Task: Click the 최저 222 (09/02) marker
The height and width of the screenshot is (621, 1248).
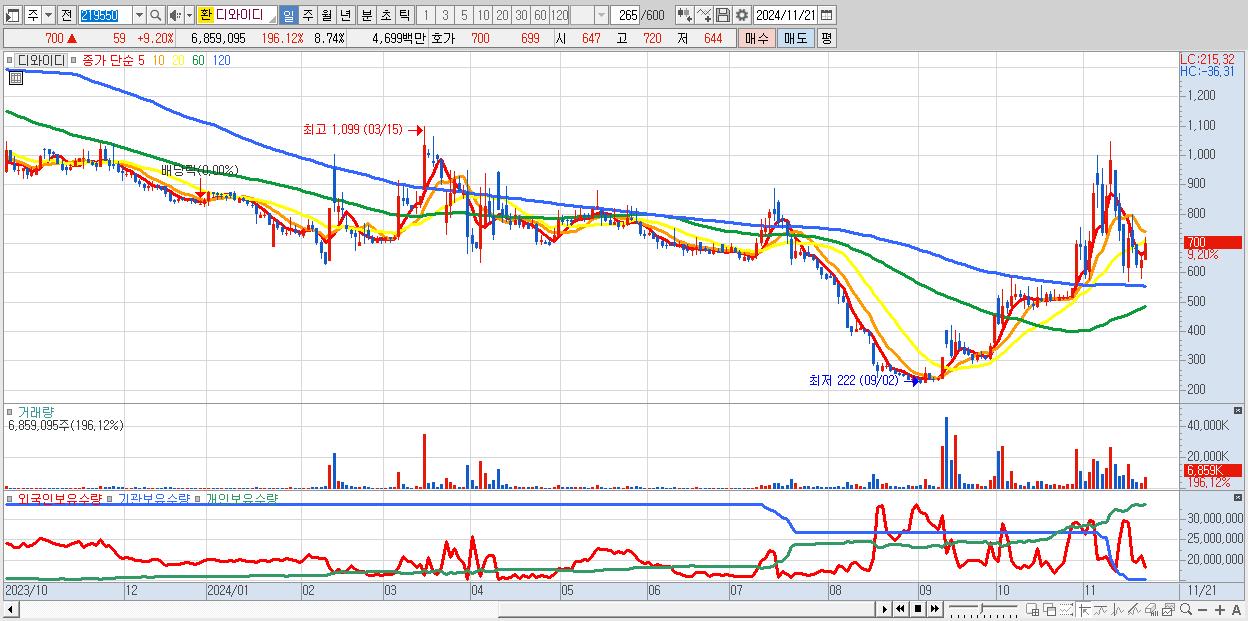Action: click(x=864, y=380)
